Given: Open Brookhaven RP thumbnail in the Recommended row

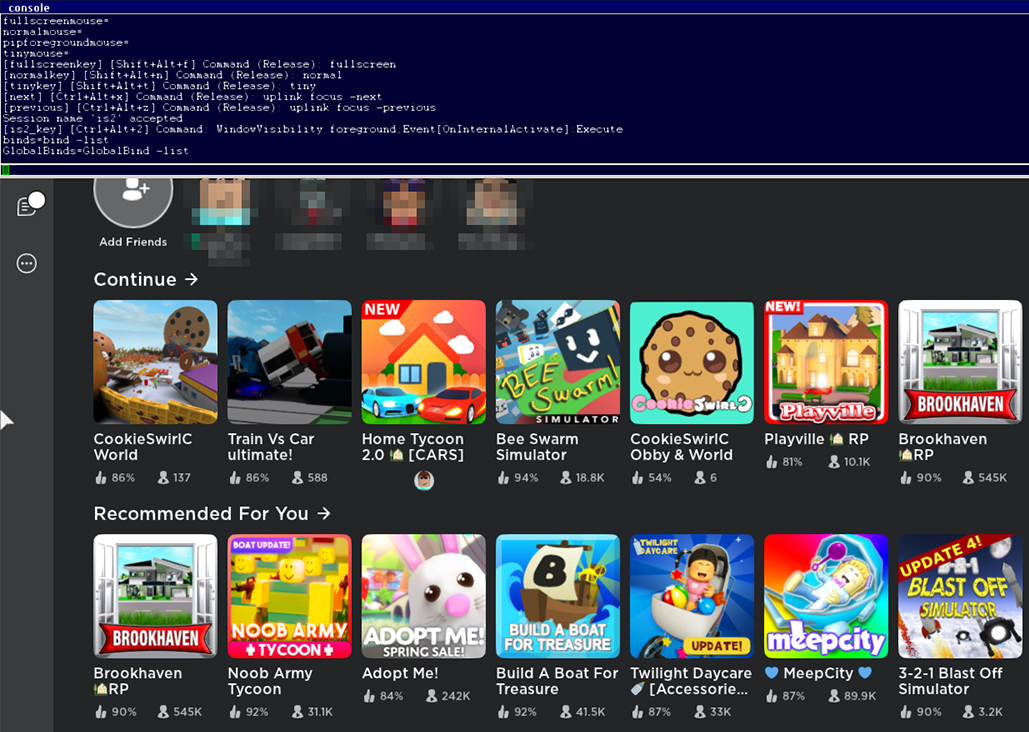Looking at the screenshot, I should [156, 596].
